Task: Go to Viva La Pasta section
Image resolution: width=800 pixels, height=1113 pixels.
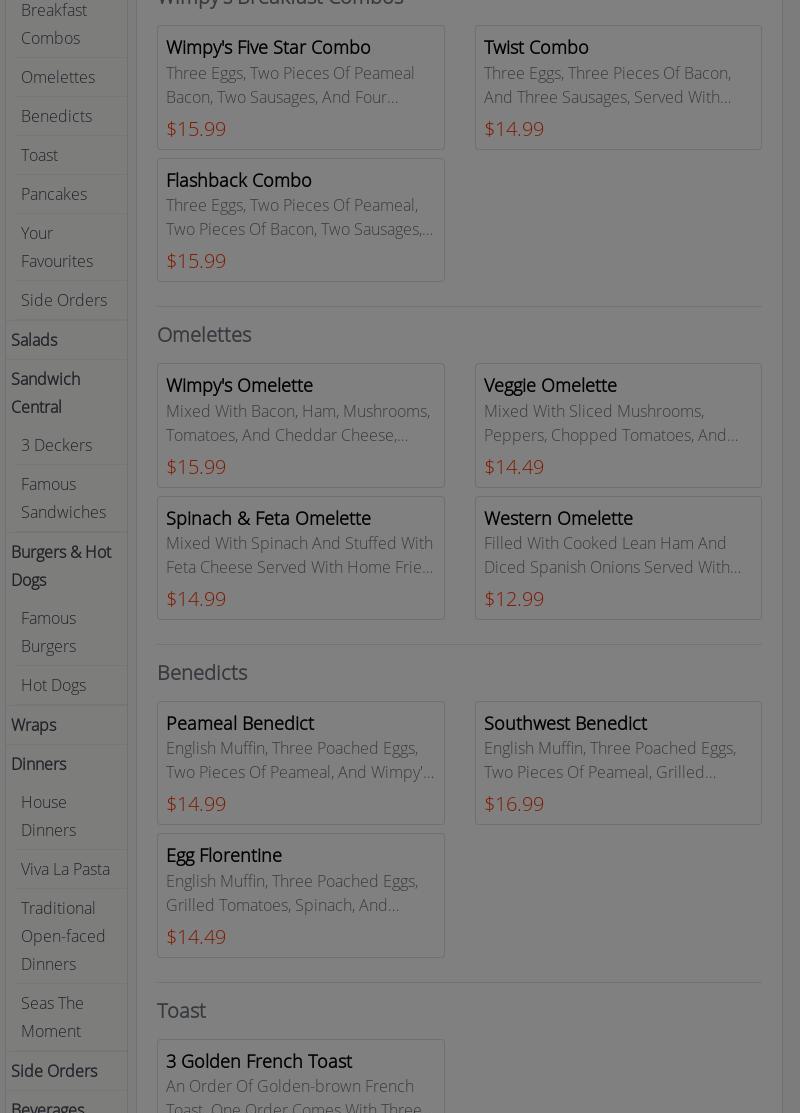Action: point(65,869)
